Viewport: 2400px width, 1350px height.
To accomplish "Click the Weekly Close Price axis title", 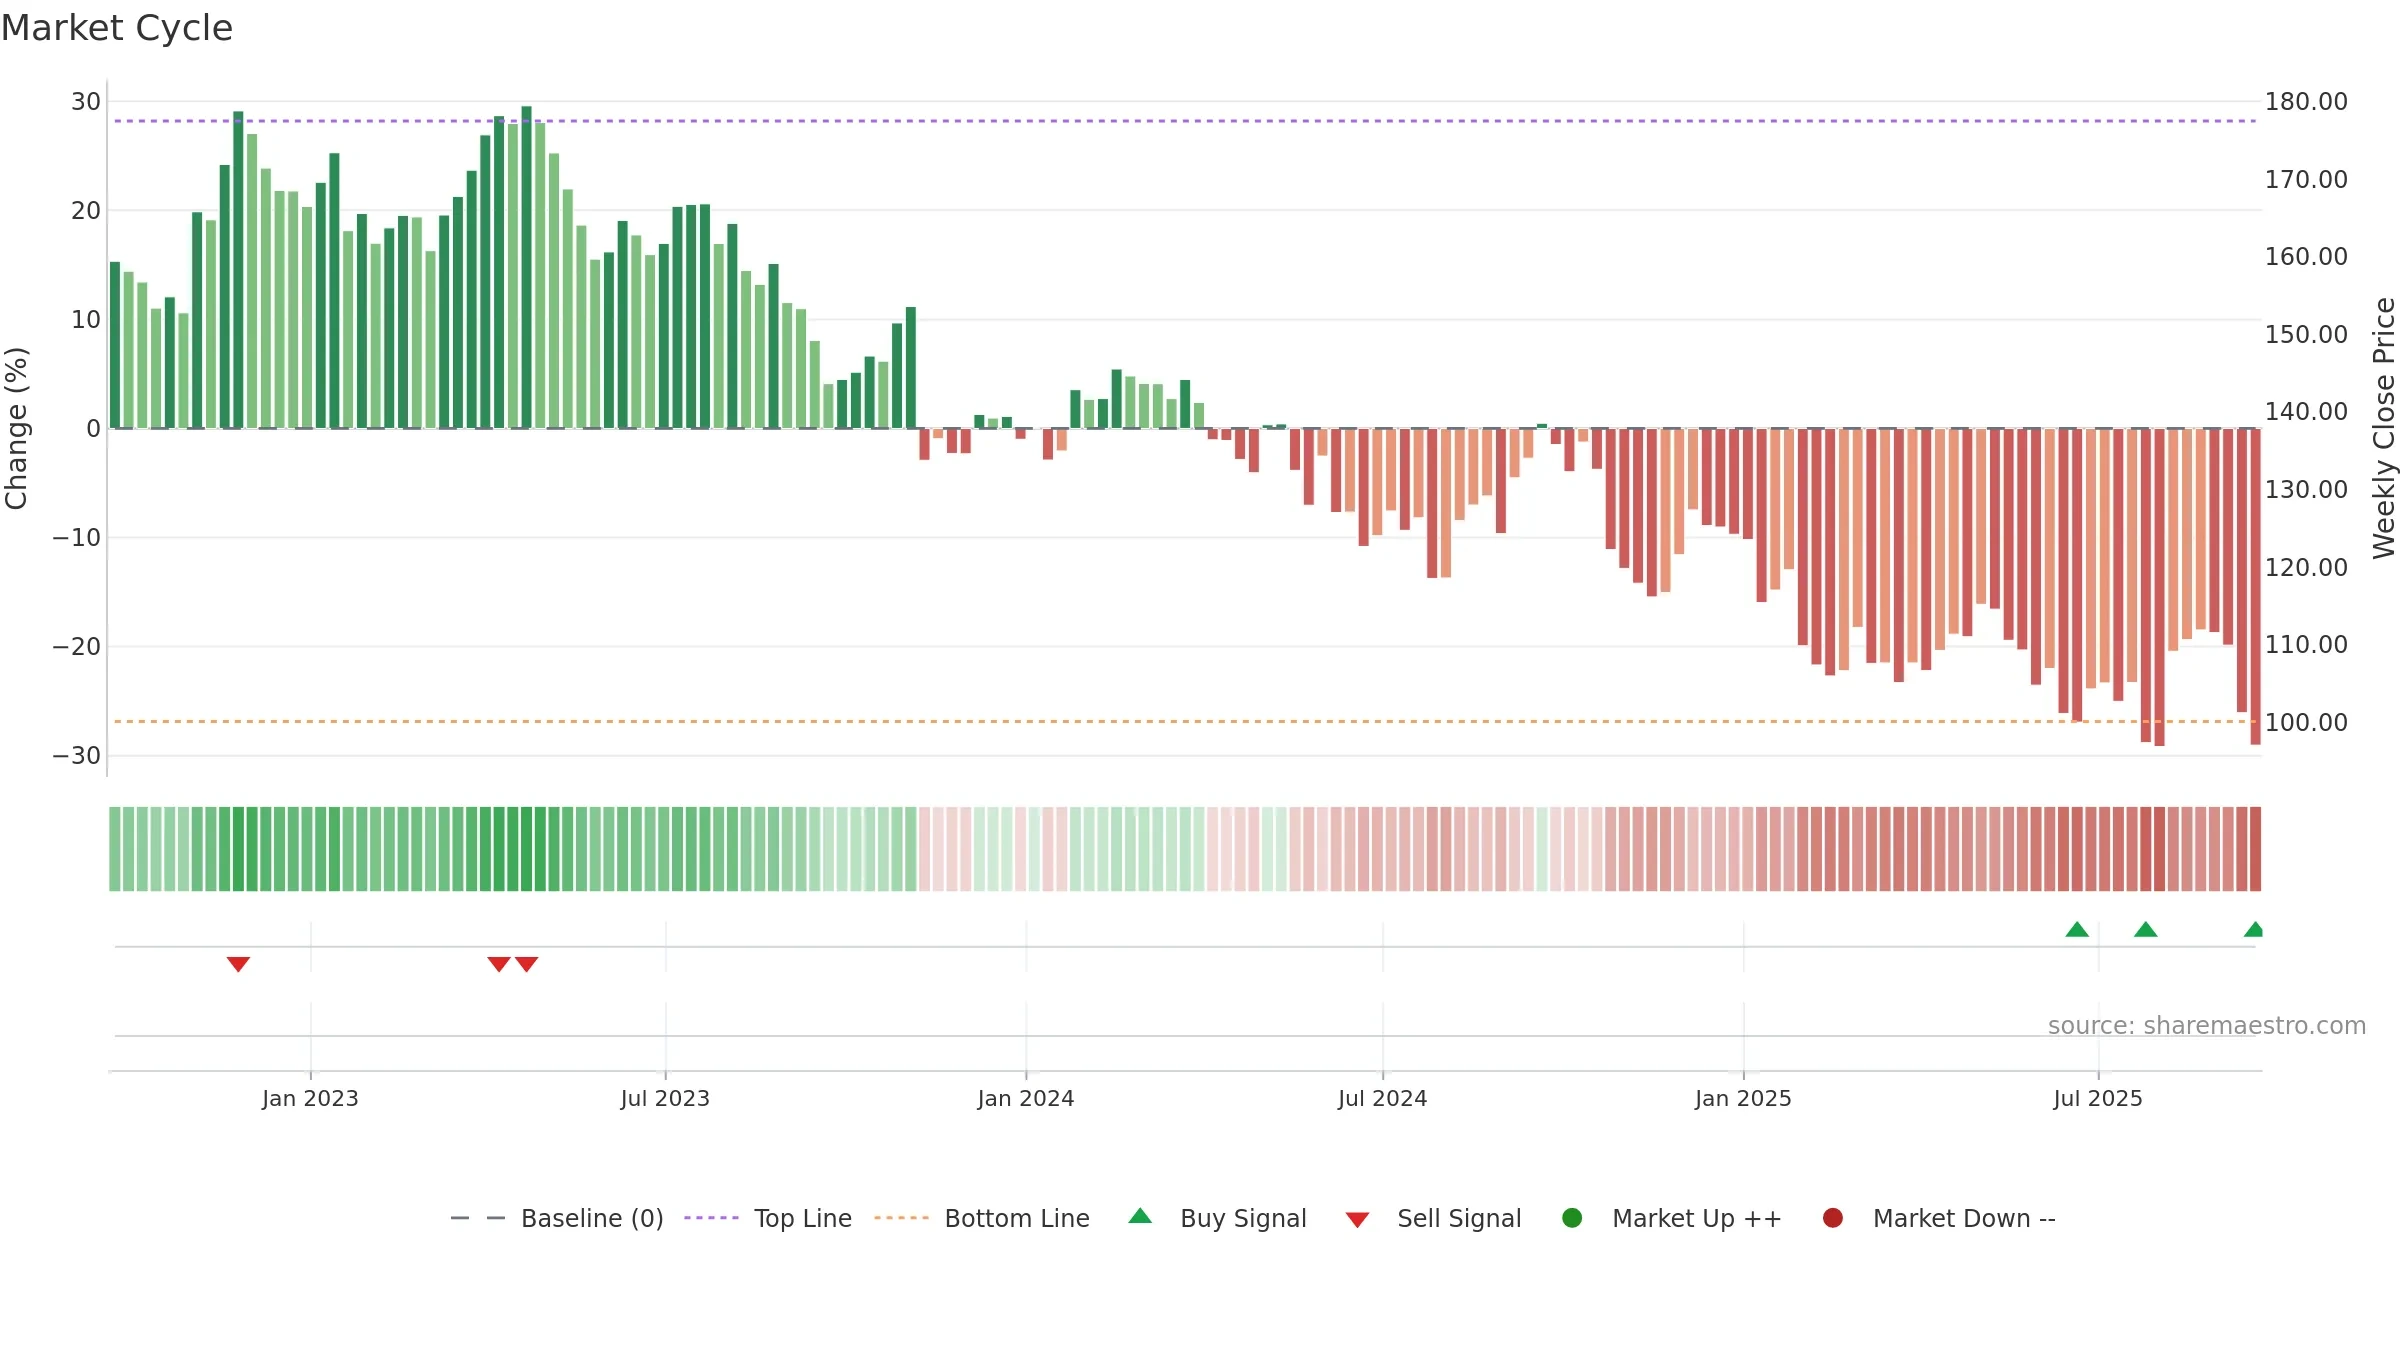I will pos(2384,428).
